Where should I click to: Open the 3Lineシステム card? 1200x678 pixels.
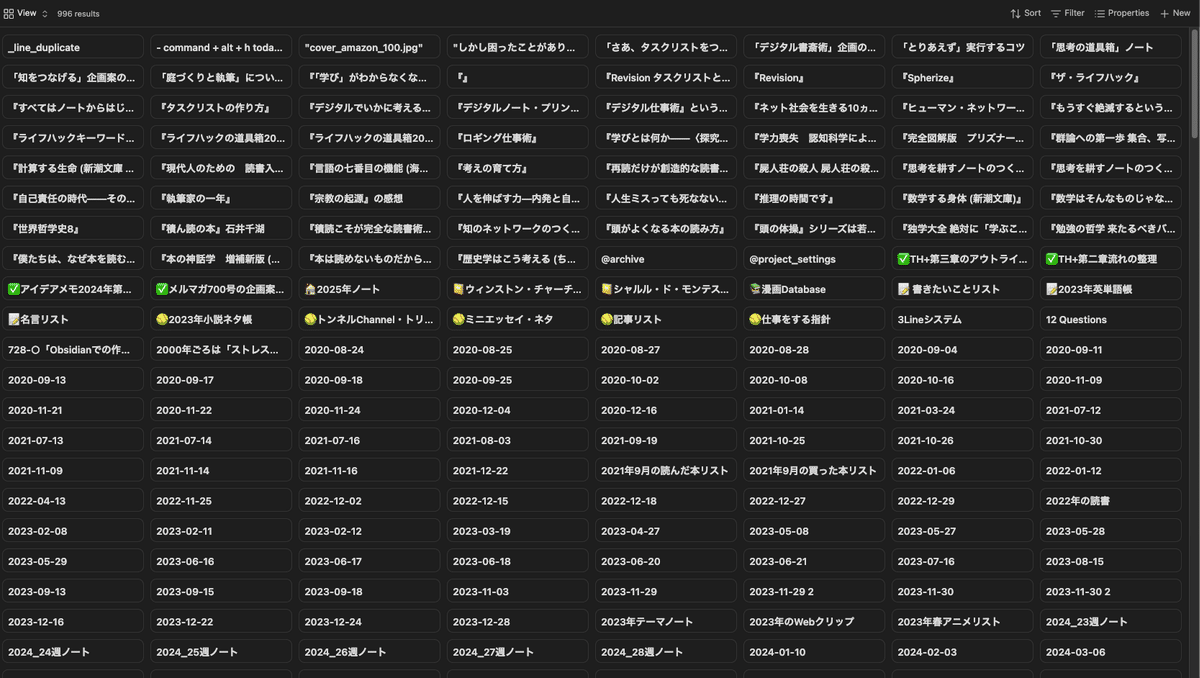962,320
